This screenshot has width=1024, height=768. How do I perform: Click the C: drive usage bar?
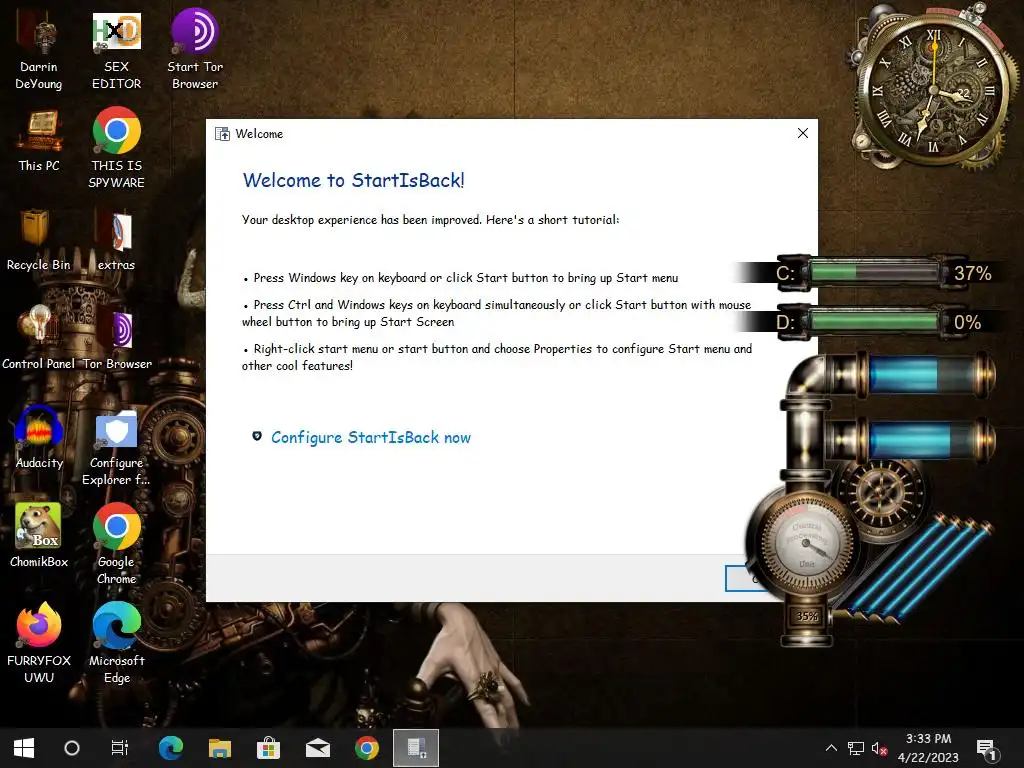pyautogui.click(x=874, y=272)
